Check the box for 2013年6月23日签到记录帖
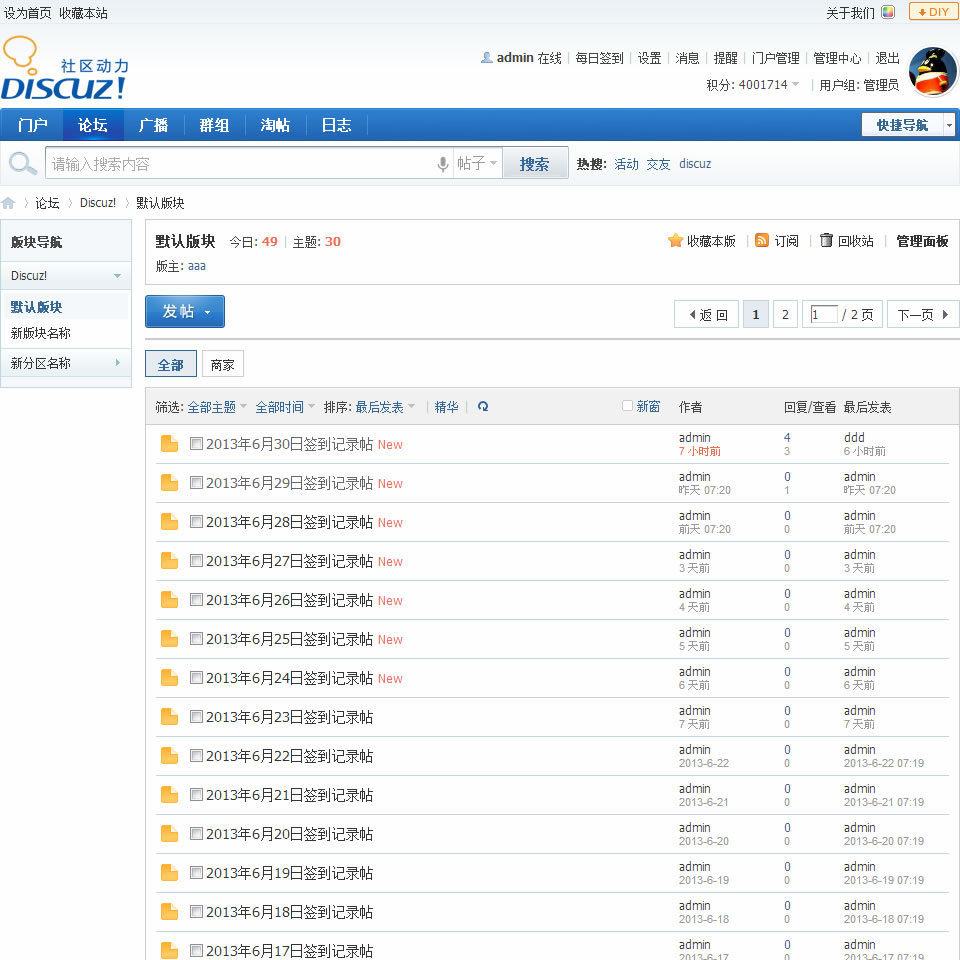The width and height of the screenshot is (960, 960). pos(196,717)
